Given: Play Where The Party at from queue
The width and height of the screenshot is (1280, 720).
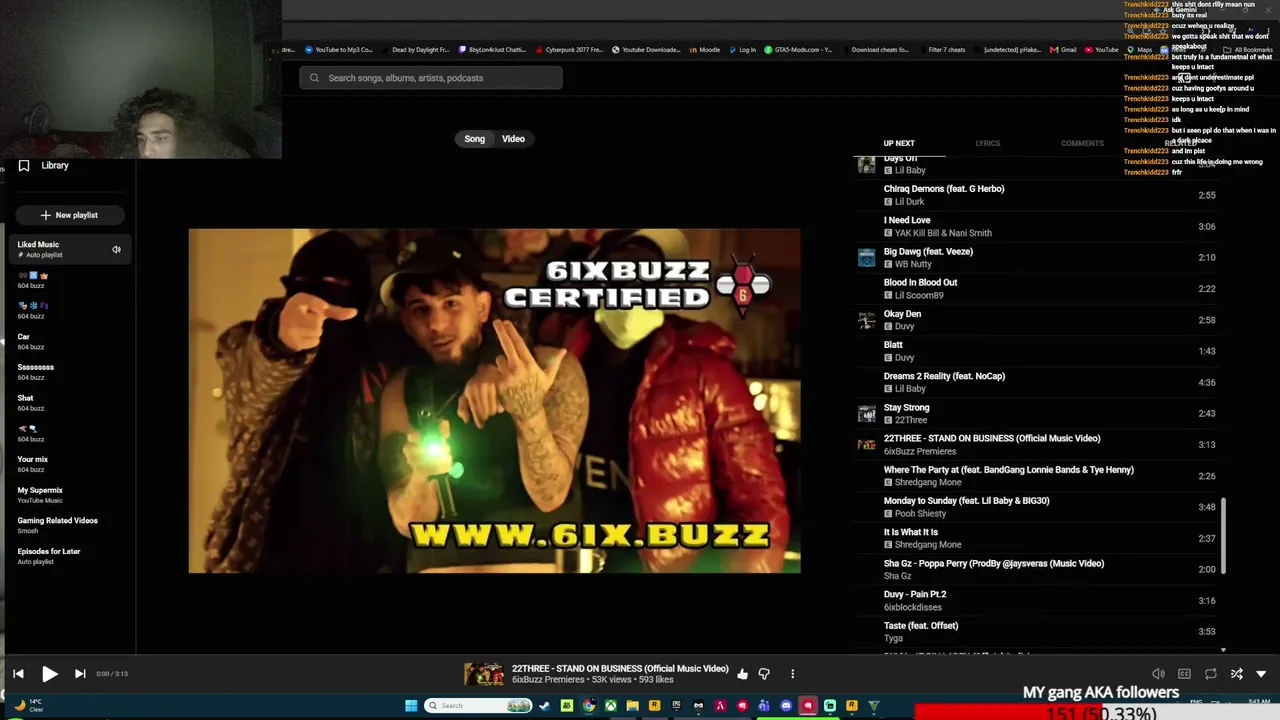Looking at the screenshot, I should pyautogui.click(x=1038, y=476).
